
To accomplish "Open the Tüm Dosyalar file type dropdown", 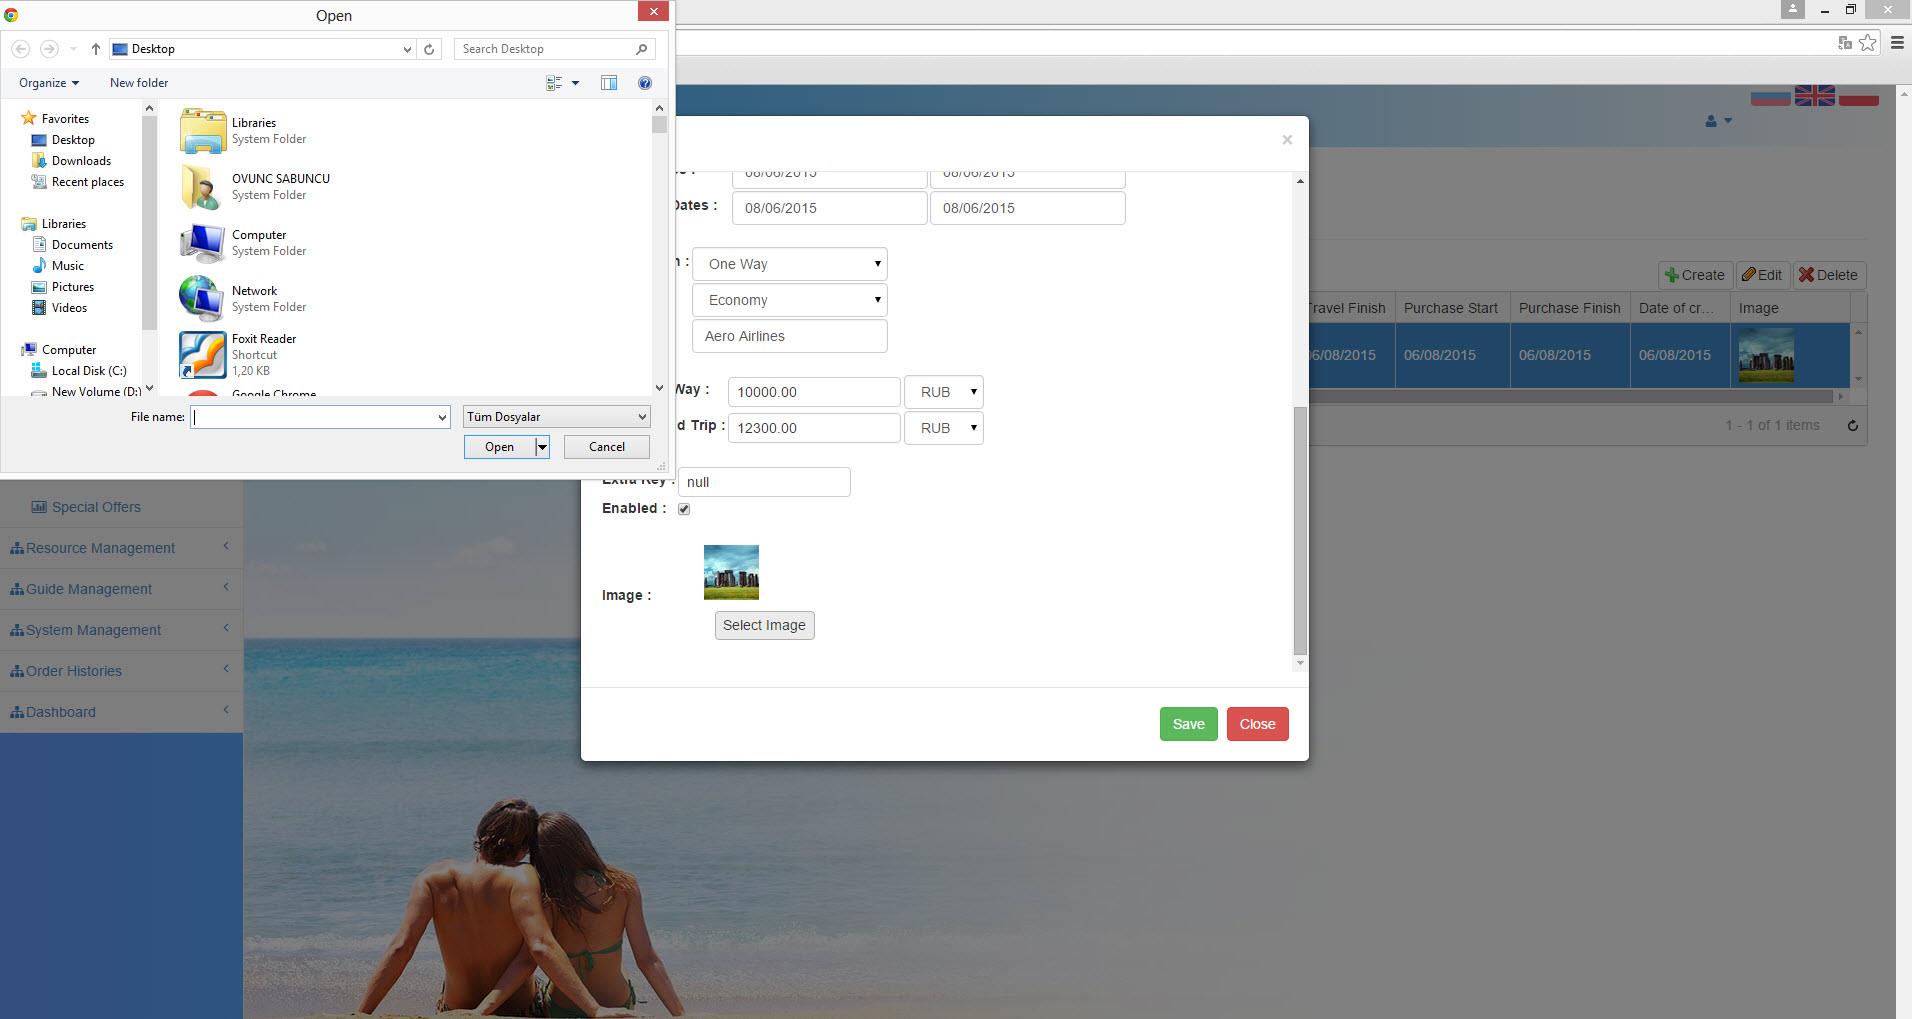I will [x=556, y=417].
